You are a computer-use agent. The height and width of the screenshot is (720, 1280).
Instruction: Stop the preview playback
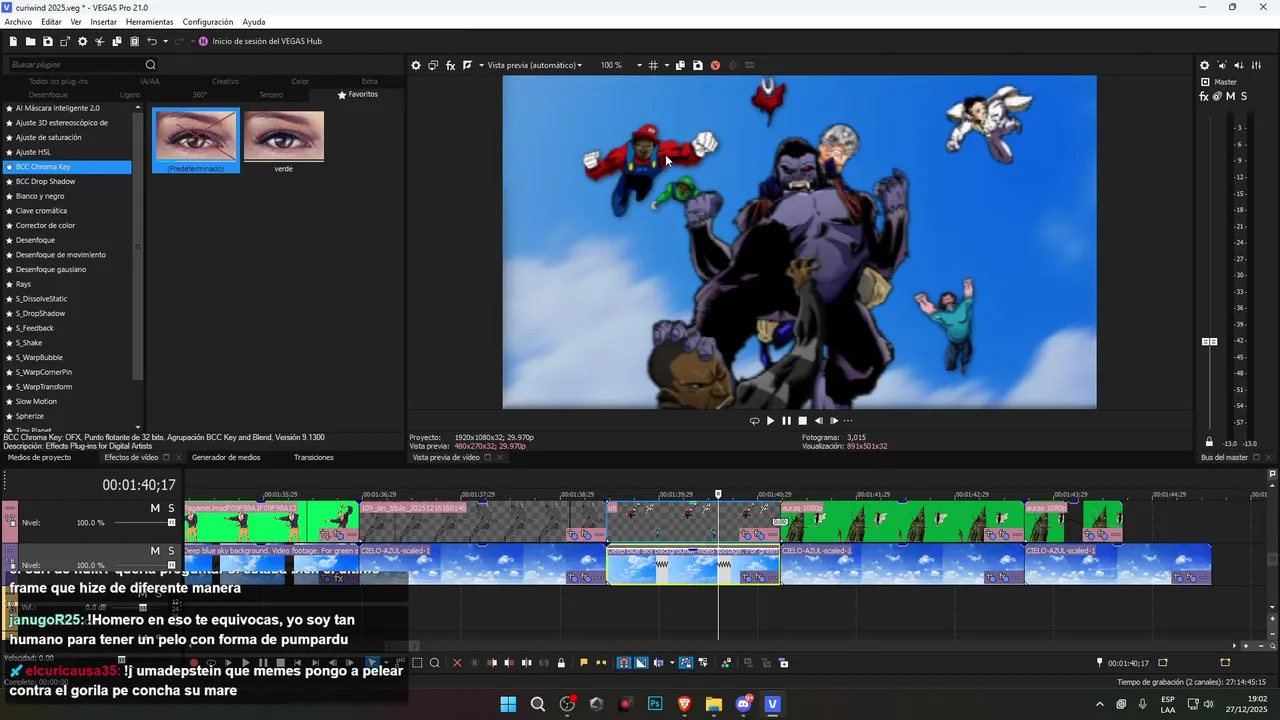[x=802, y=421]
